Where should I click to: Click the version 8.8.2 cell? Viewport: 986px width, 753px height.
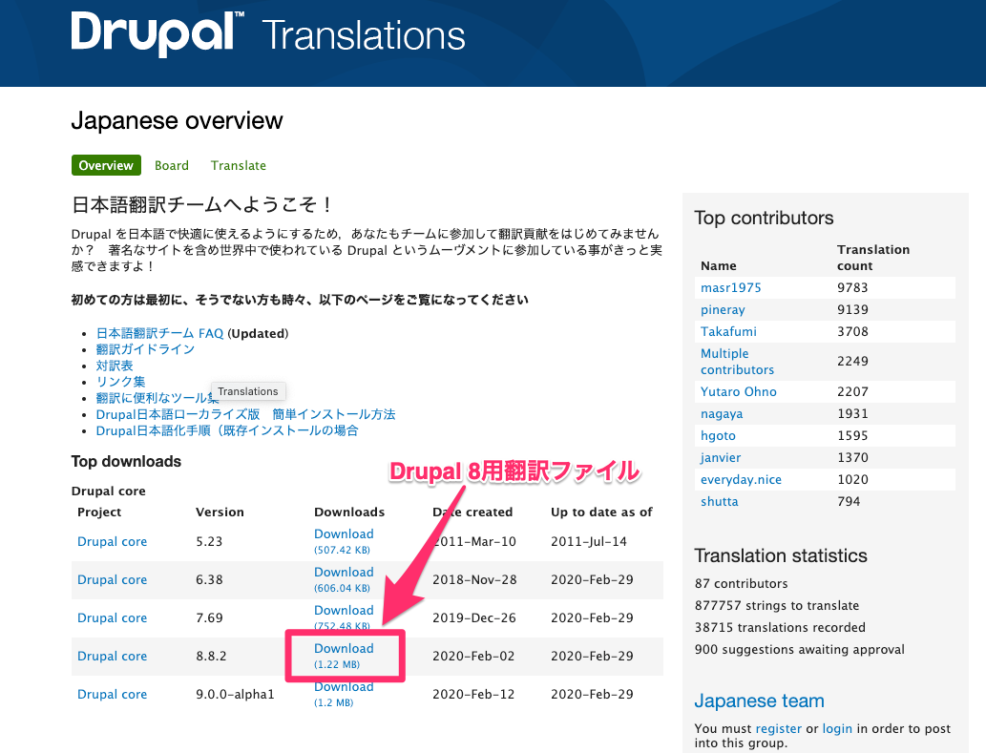click(x=211, y=656)
